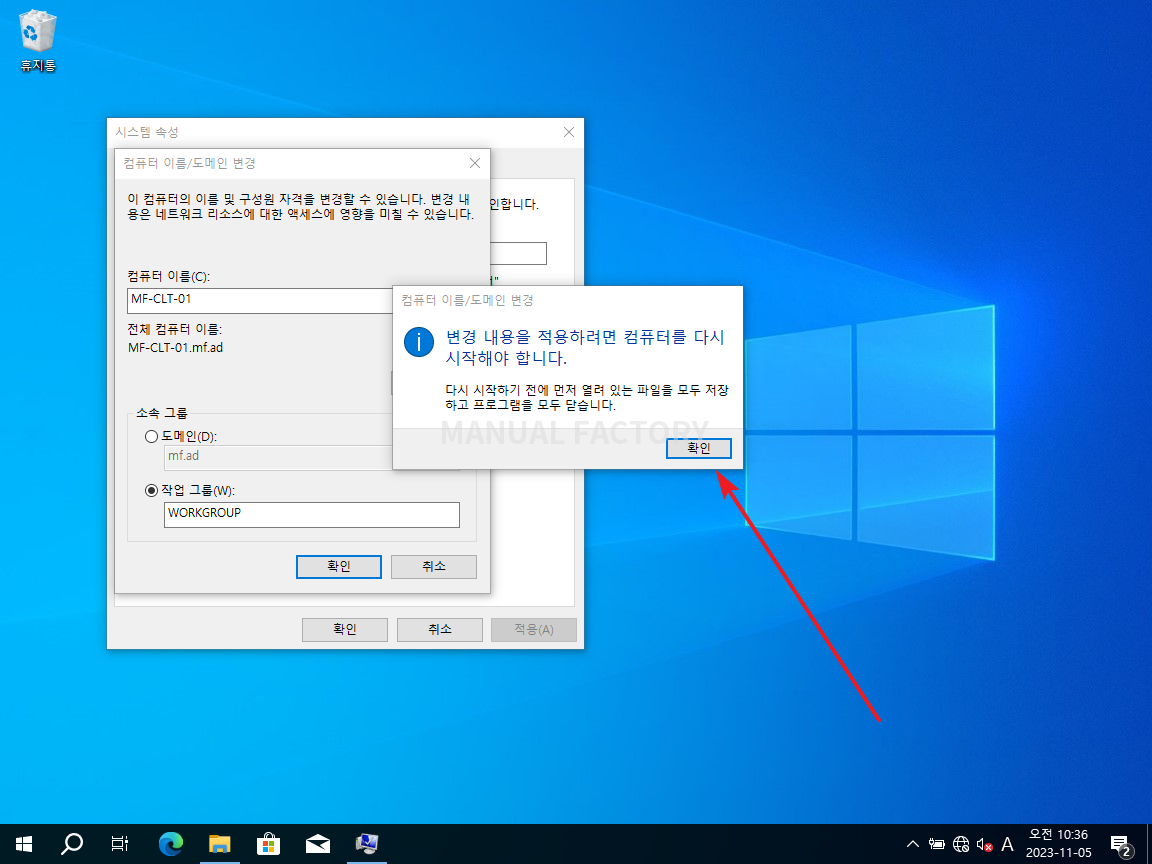The image size is (1152, 864).
Task: Click the 적용(A) button in 시스템 속성
Action: point(533,630)
